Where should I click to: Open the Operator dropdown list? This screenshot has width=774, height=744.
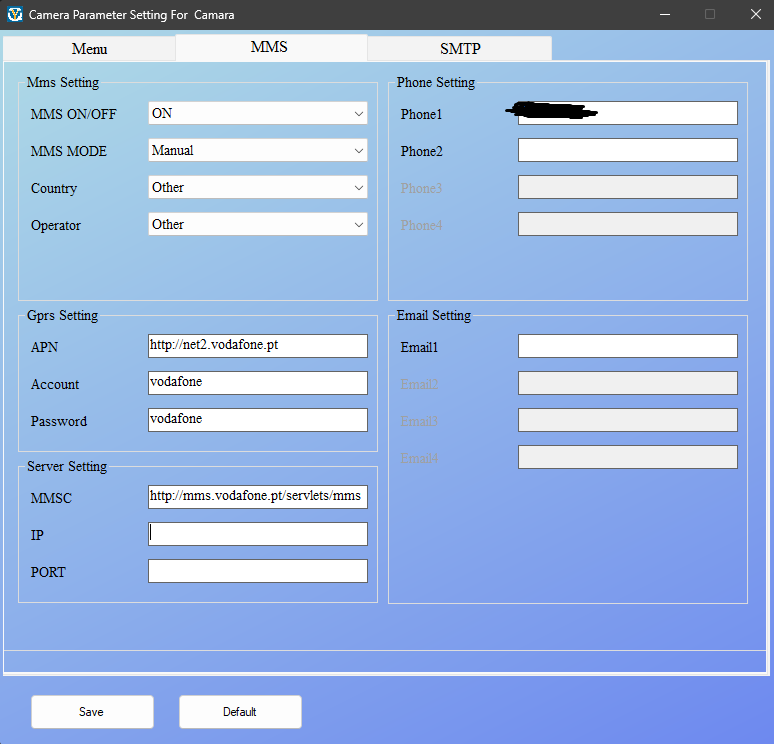258,225
